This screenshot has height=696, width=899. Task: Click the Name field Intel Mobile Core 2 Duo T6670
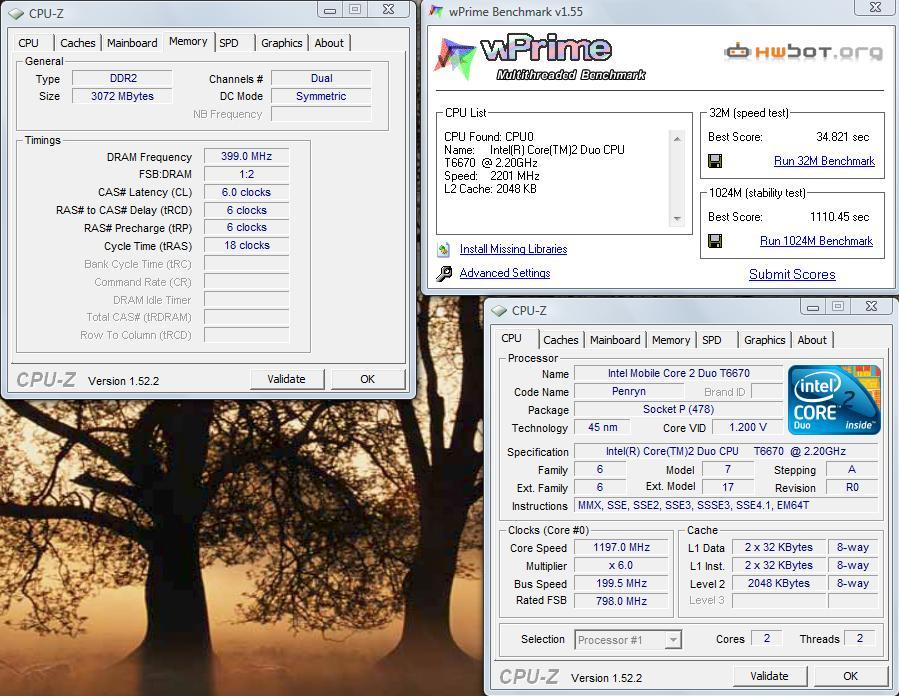pyautogui.click(x=678, y=373)
